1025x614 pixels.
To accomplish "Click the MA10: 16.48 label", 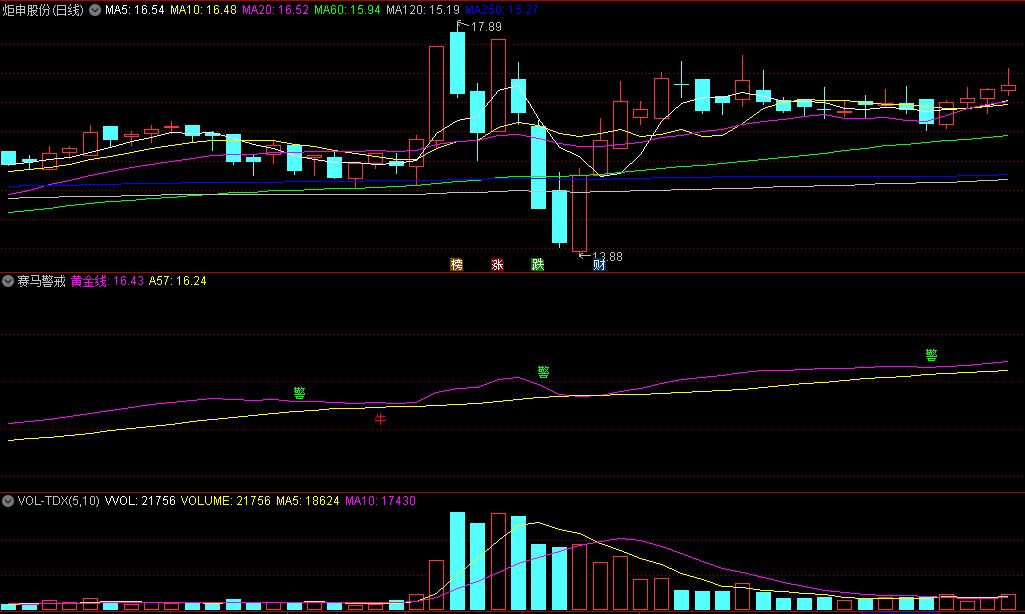I will 203,10.
